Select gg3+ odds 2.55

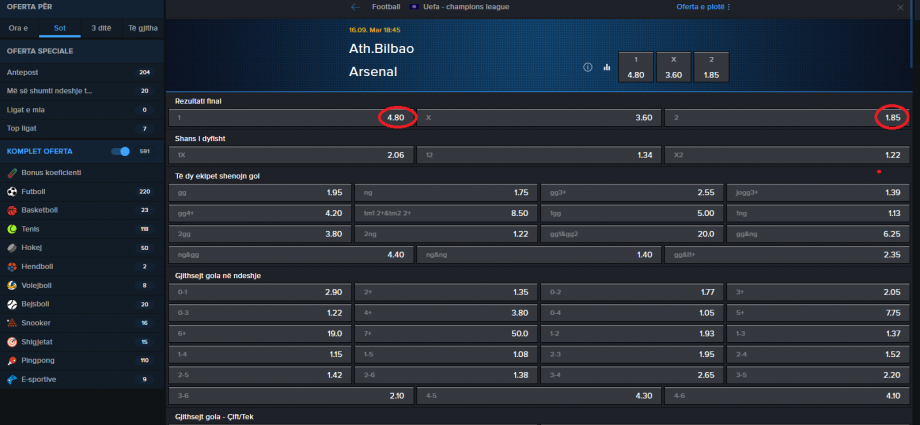[632, 193]
